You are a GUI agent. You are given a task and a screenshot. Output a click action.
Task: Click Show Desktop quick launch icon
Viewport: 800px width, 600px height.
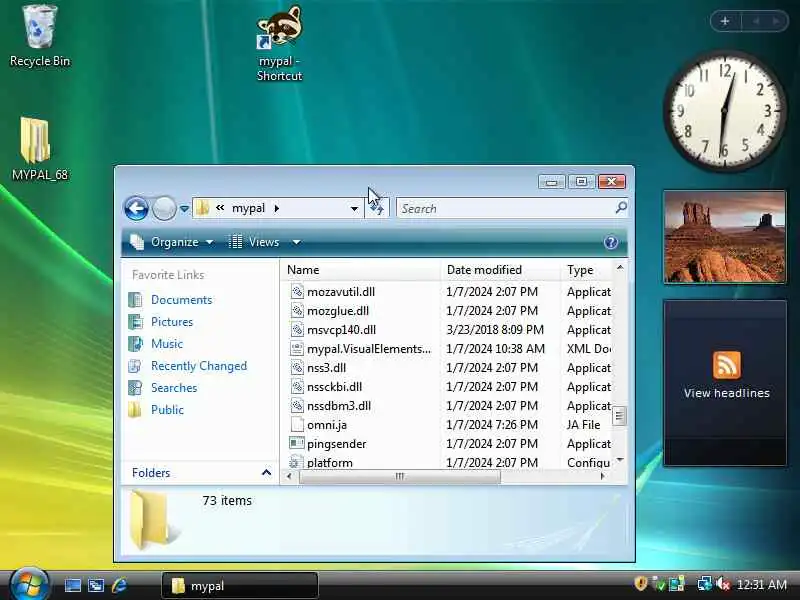(72, 585)
